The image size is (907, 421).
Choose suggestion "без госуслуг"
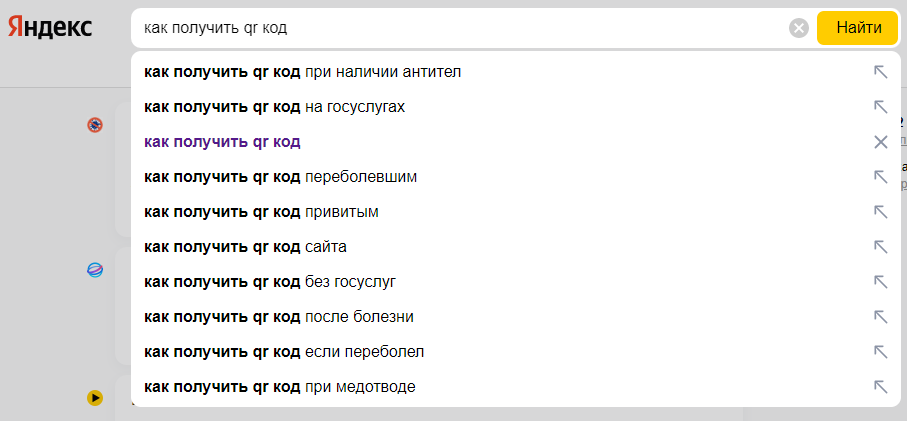point(515,282)
